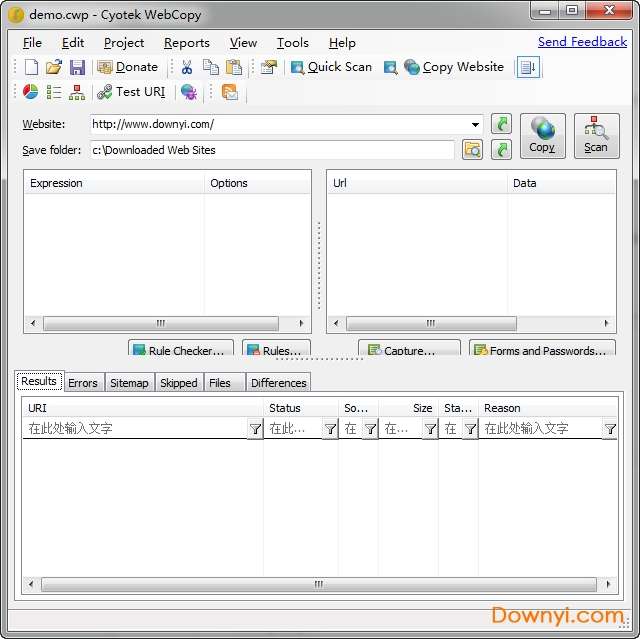640x639 pixels.
Task: Click the Data column header
Action: [561, 183]
